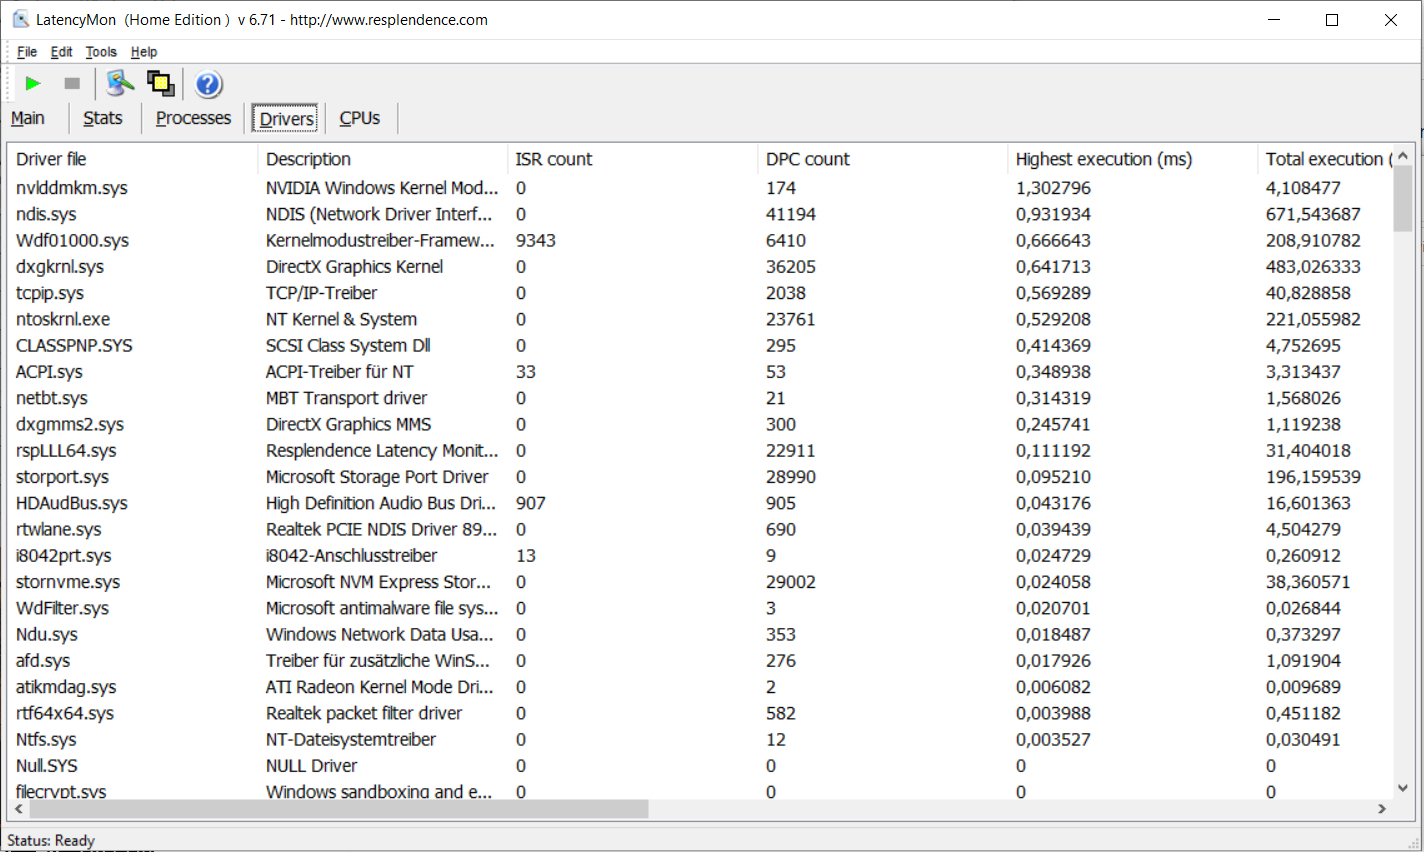Click the Realtek packet filter driver description
The width and height of the screenshot is (1424, 852).
[364, 713]
